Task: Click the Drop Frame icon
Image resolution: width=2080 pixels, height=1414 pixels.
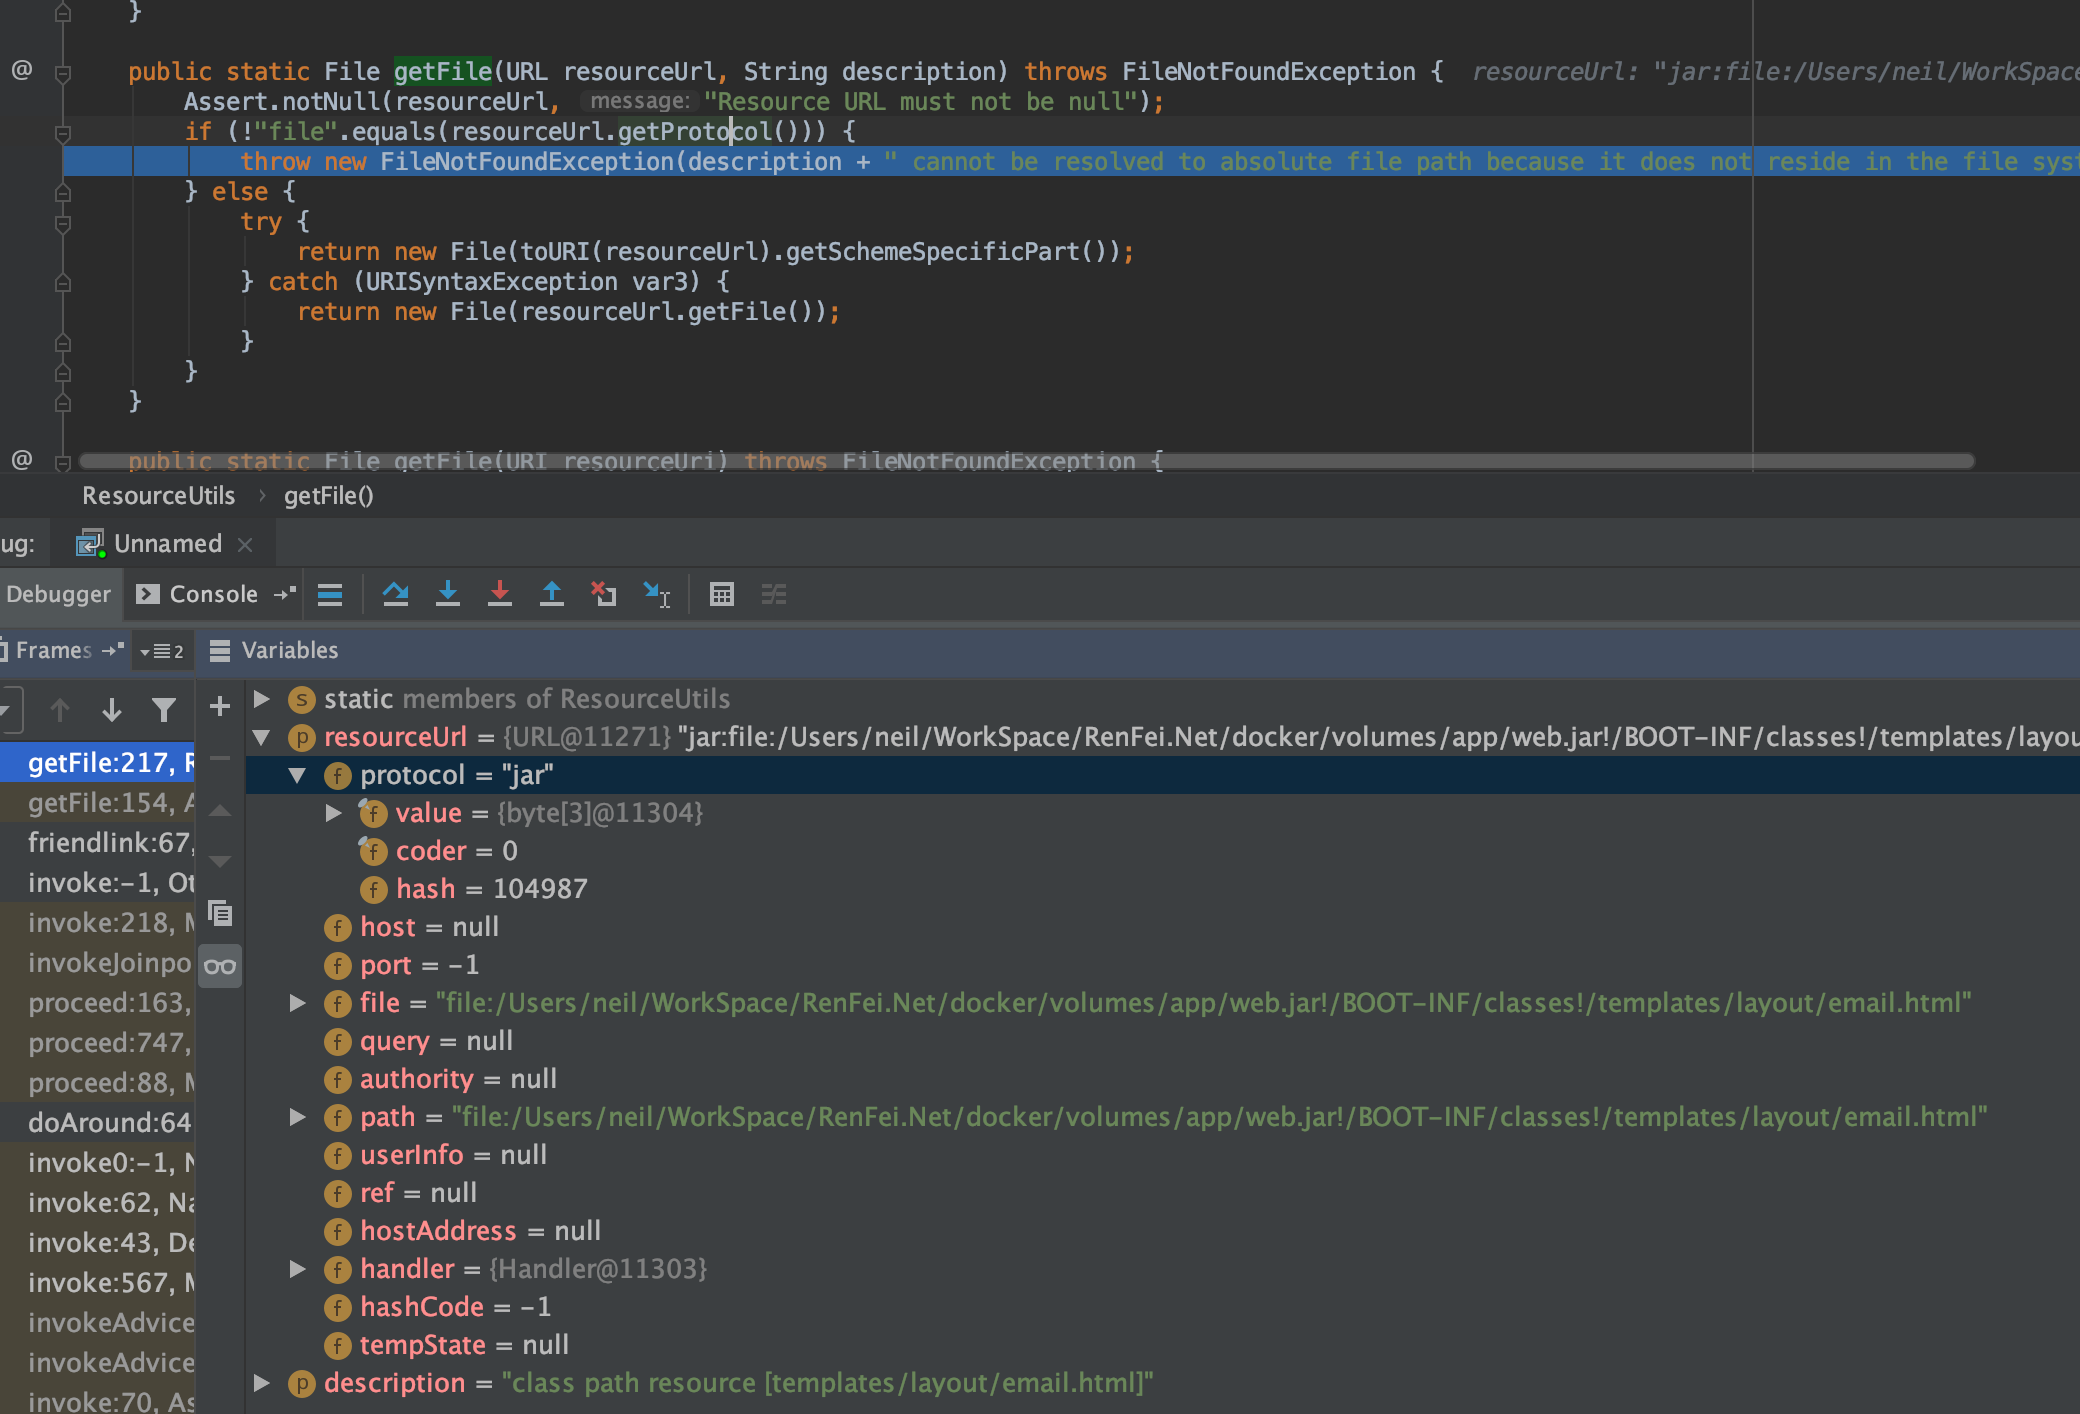Action: coord(603,595)
